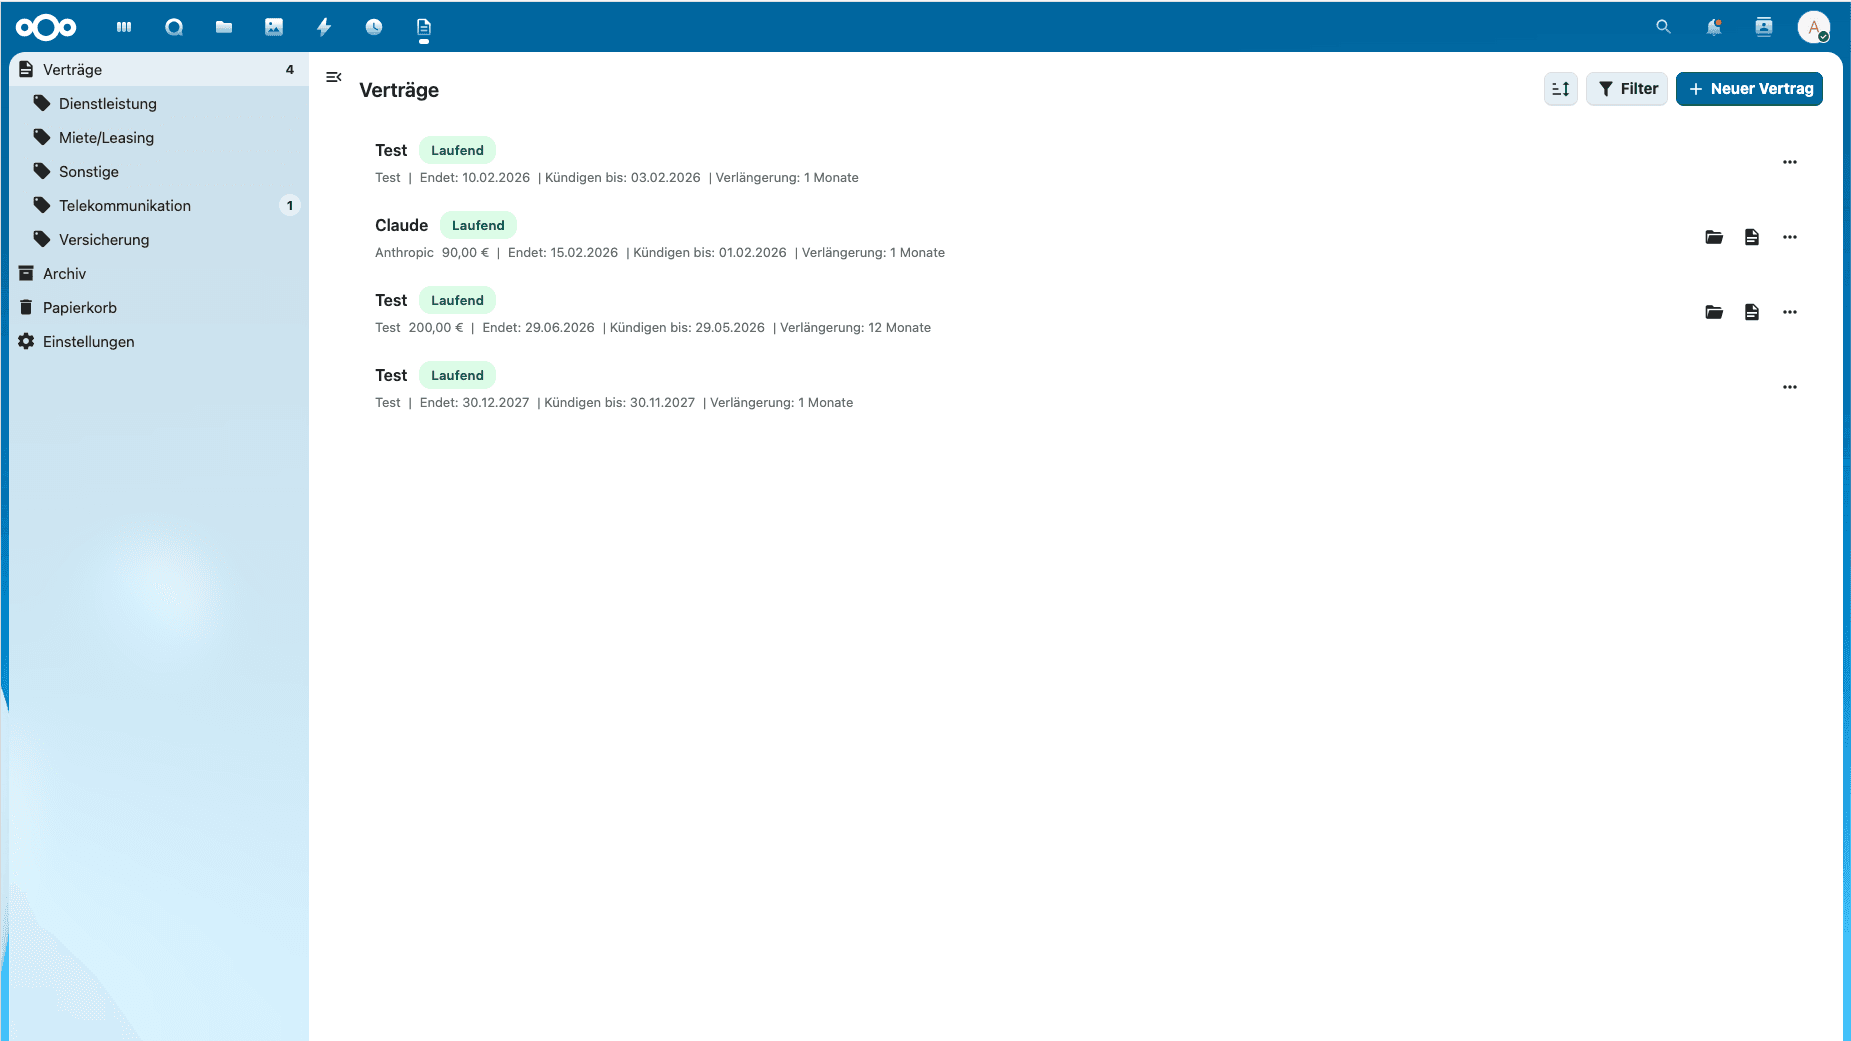Open the Talk app icon
The height and width of the screenshot is (1041, 1851).
tap(174, 27)
